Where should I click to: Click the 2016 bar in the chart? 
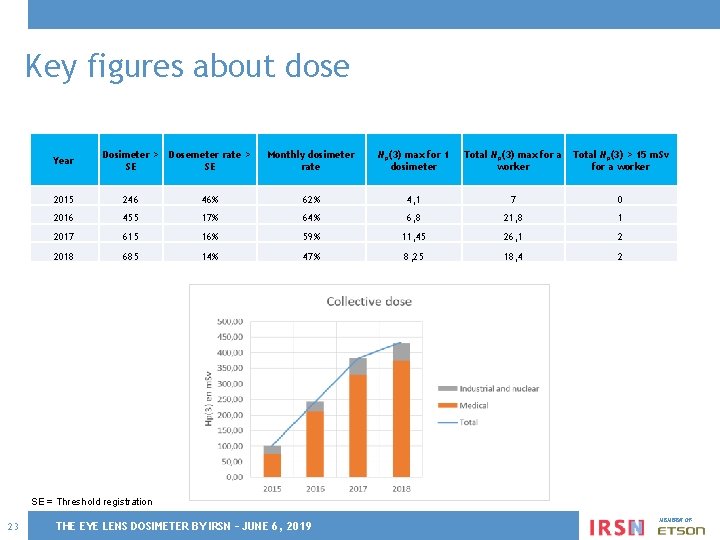click(315, 439)
